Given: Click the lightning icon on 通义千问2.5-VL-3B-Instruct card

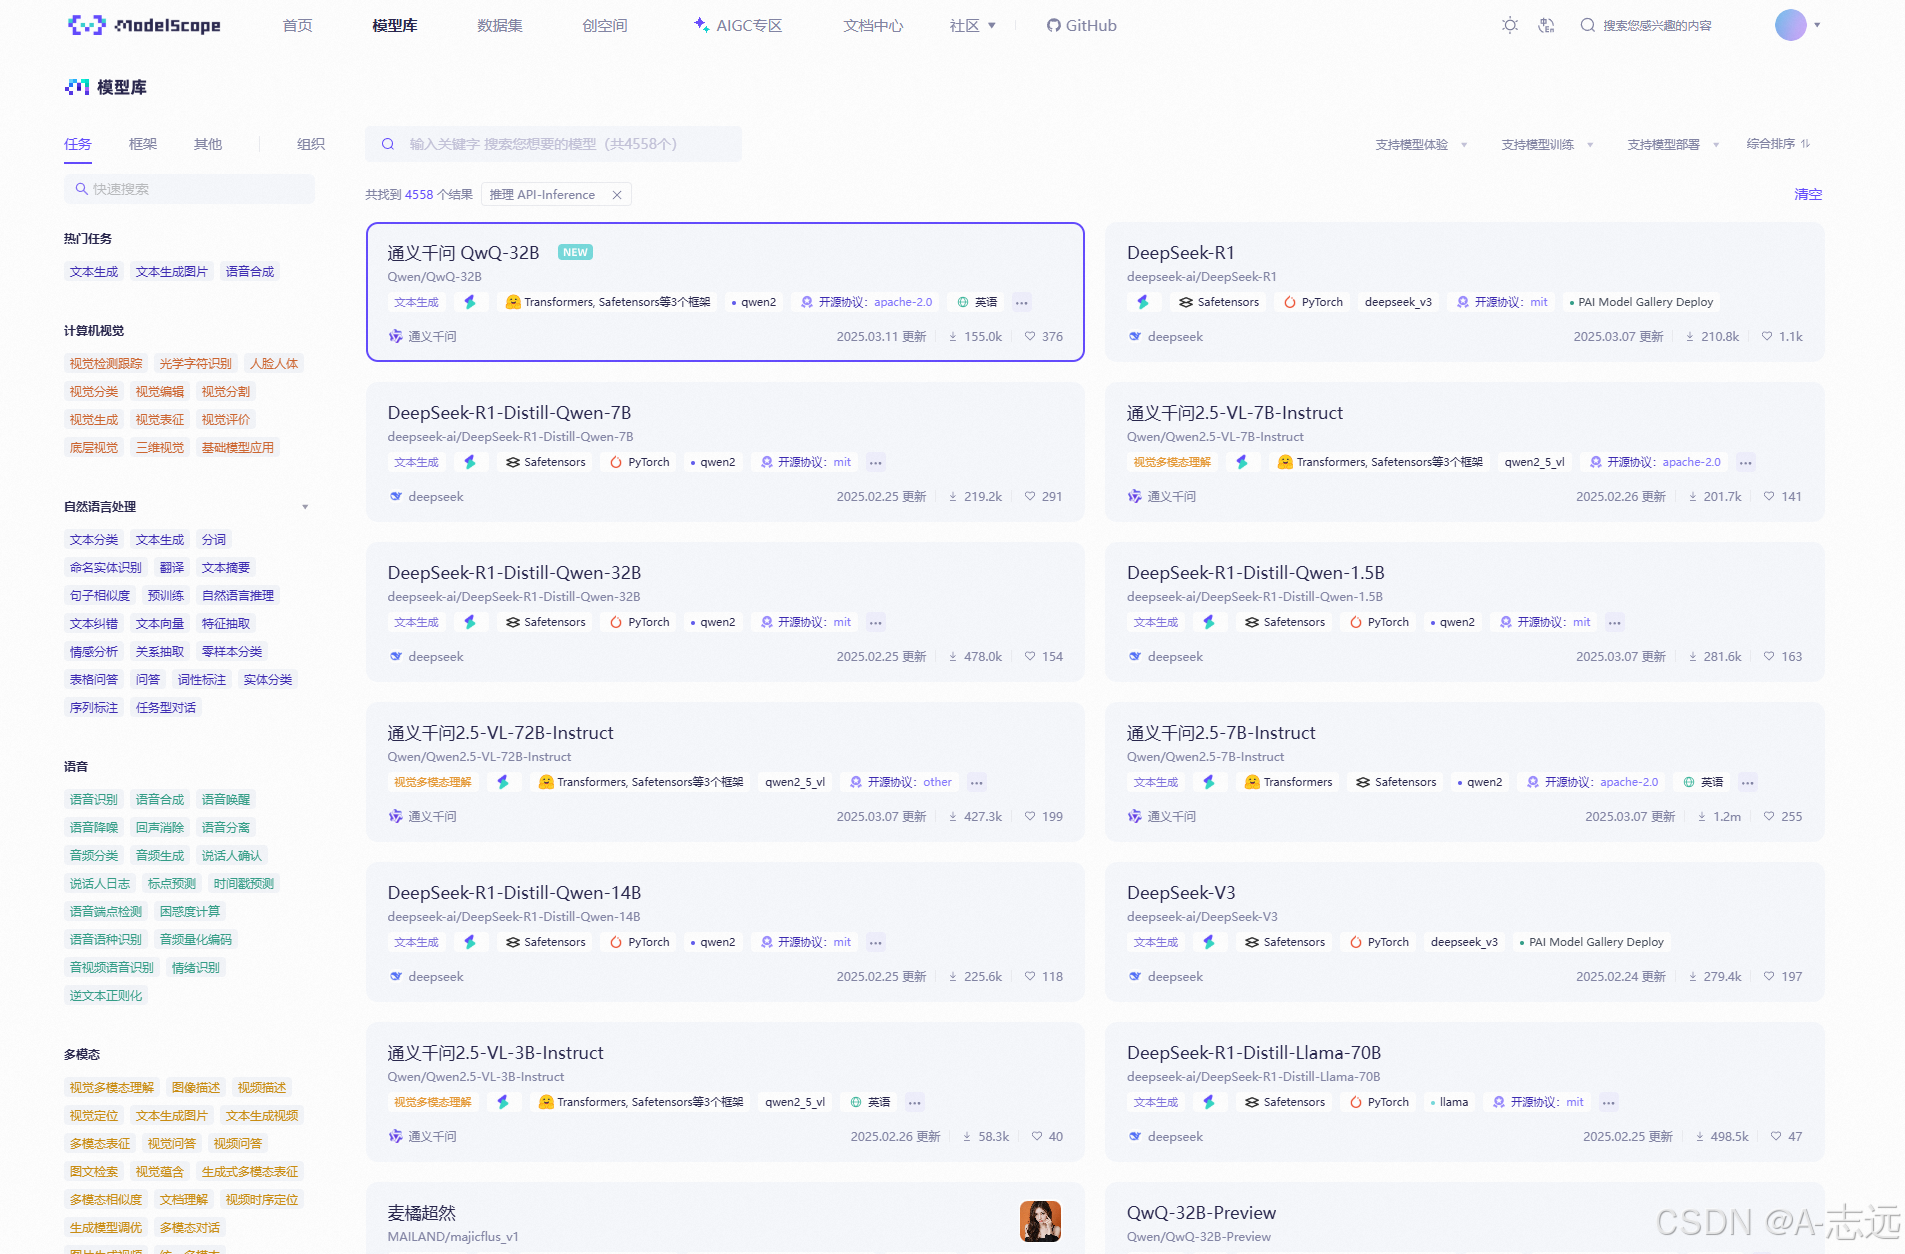Looking at the screenshot, I should (503, 1102).
